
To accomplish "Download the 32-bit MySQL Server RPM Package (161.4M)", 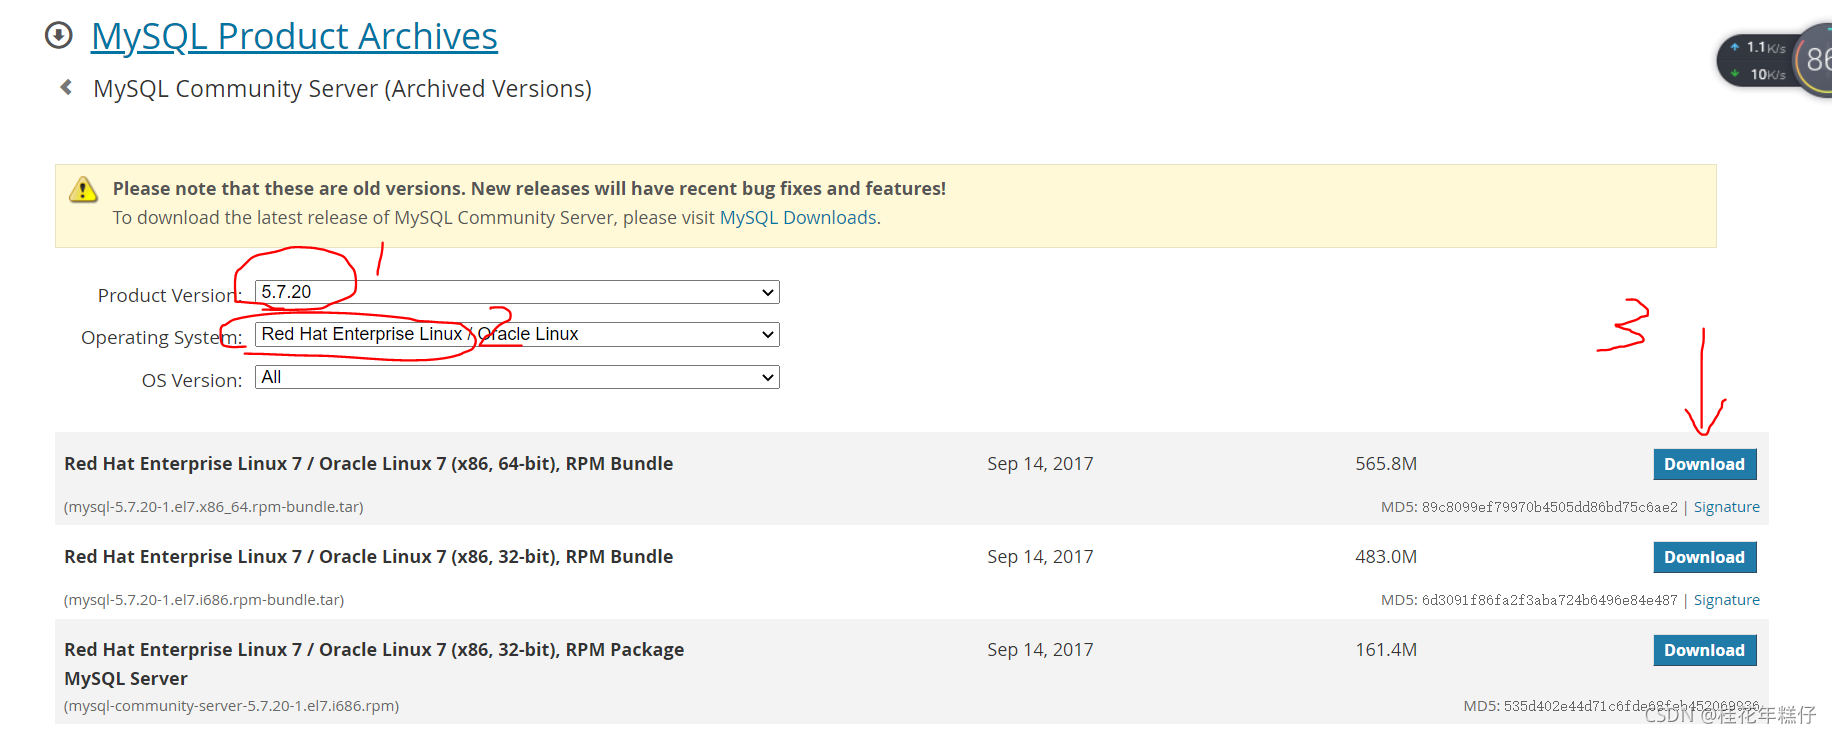I will [1704, 650].
